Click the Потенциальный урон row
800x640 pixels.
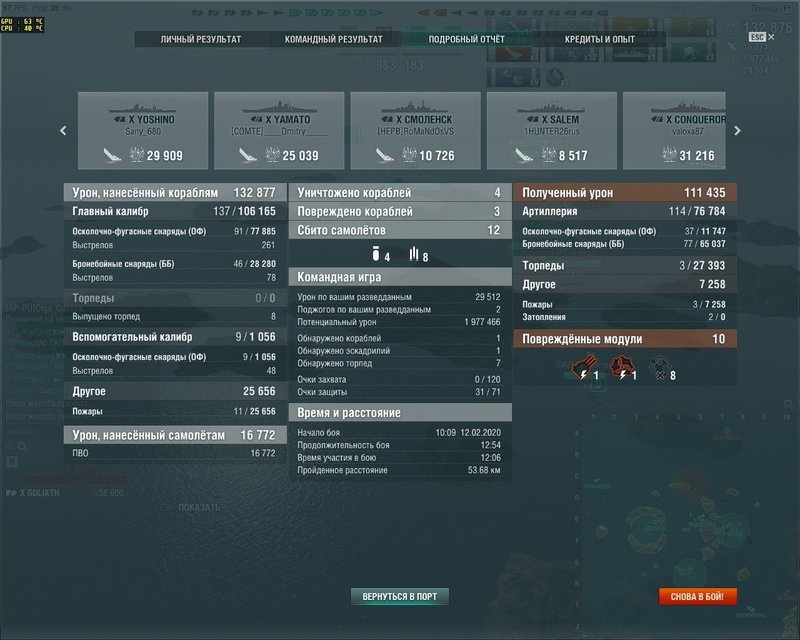400,322
